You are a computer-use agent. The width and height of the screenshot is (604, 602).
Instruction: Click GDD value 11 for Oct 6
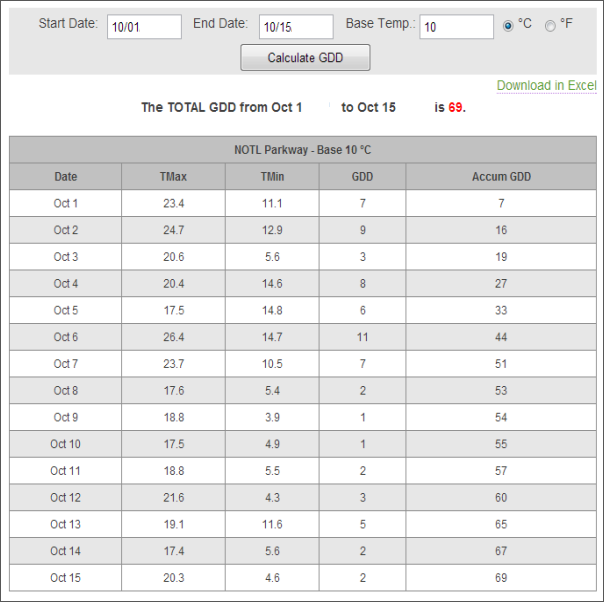[x=362, y=337]
